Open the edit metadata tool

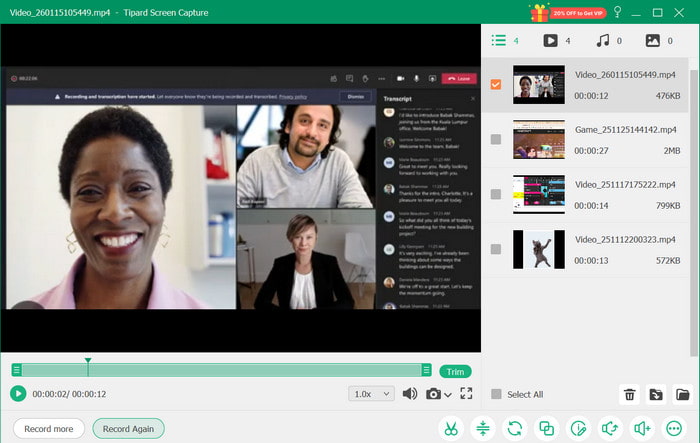(x=578, y=428)
